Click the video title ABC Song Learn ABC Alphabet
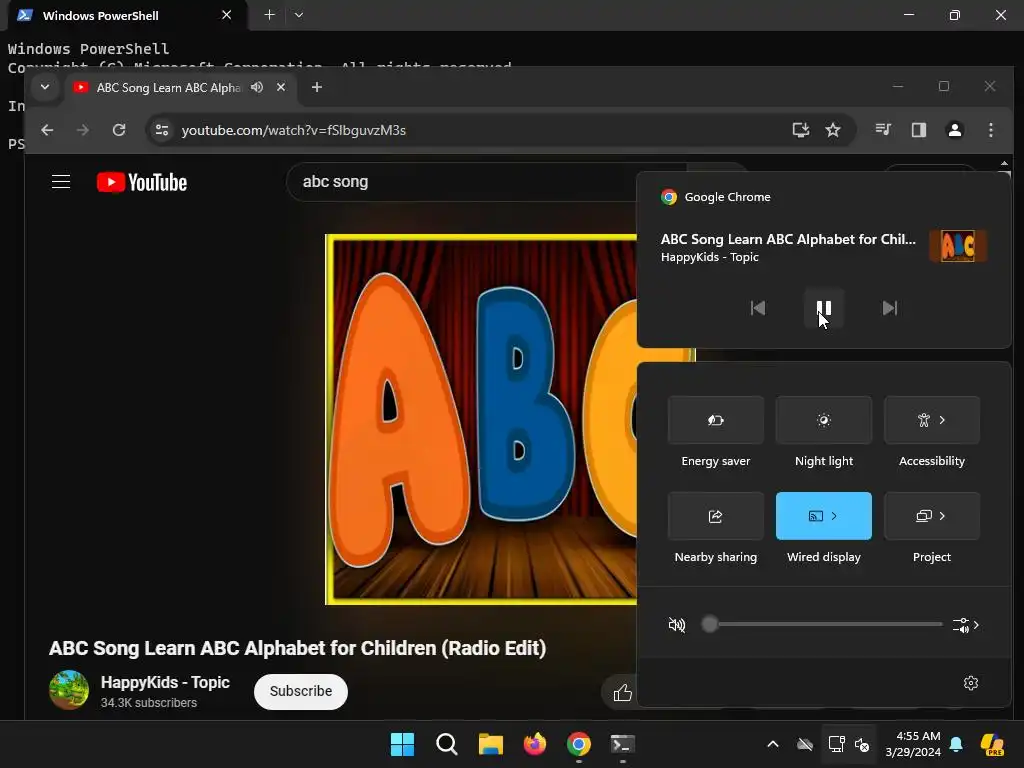This screenshot has width=1024, height=768. (297, 648)
